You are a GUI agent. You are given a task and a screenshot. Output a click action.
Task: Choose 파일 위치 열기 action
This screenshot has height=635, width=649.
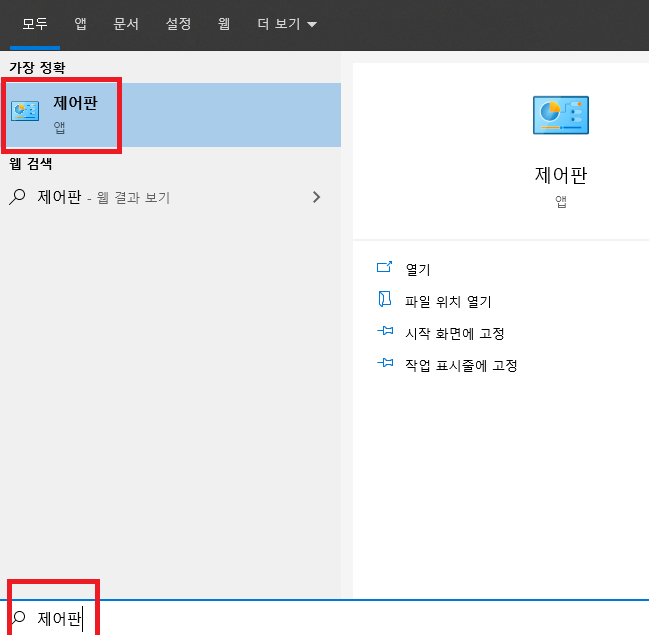point(448,301)
